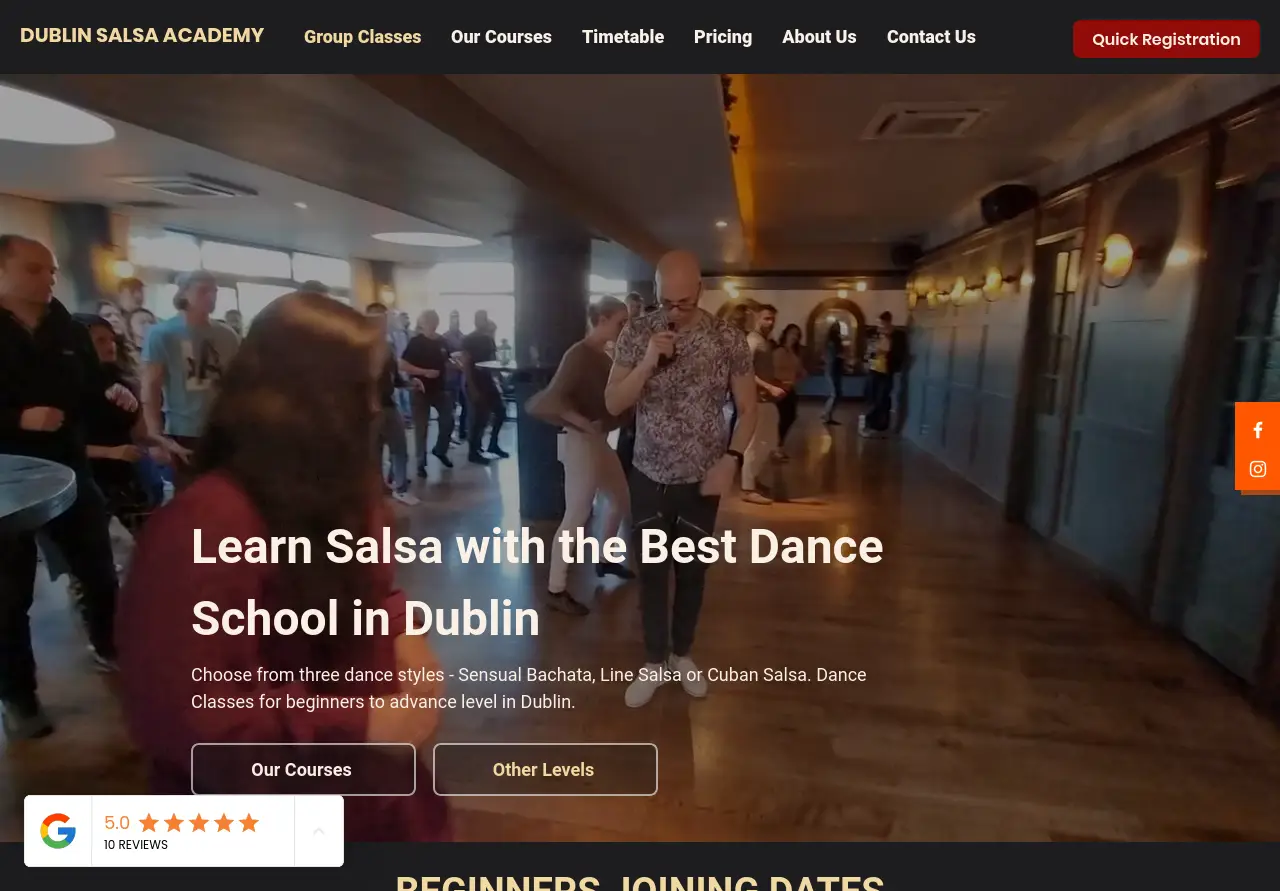Open Instagram via the sidebar icon
Viewport: 1280px width, 891px height.
[x=1257, y=468]
